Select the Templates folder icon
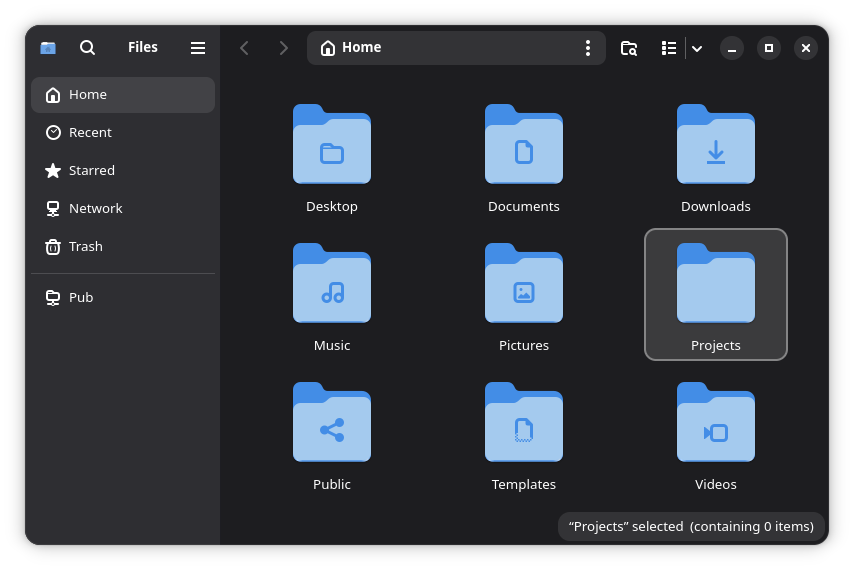 click(523, 422)
